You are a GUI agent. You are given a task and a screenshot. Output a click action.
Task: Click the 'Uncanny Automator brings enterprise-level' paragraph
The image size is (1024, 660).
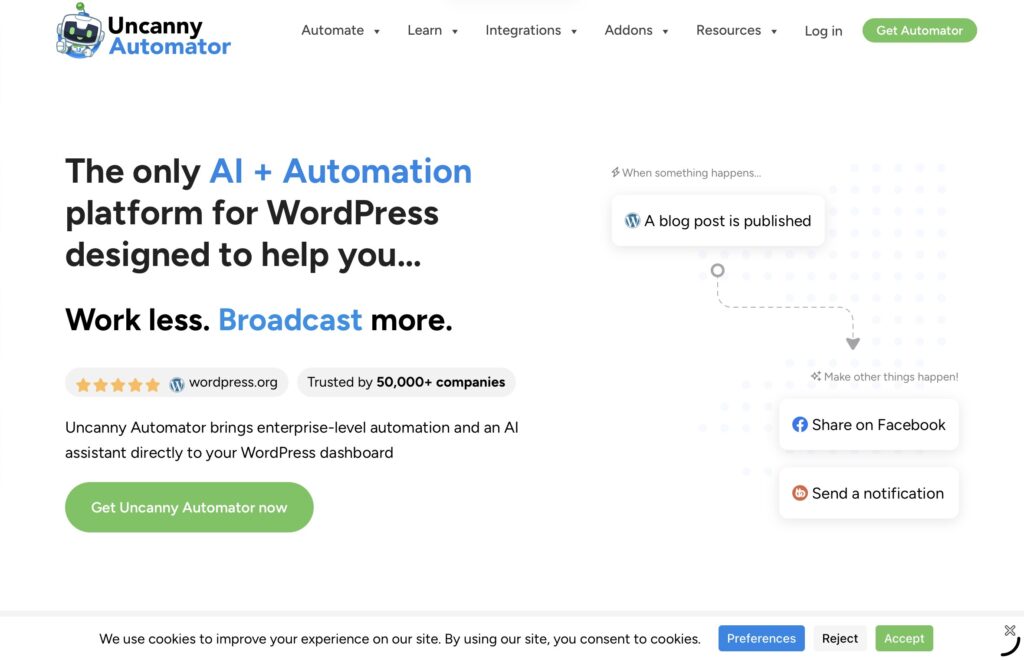coord(292,440)
